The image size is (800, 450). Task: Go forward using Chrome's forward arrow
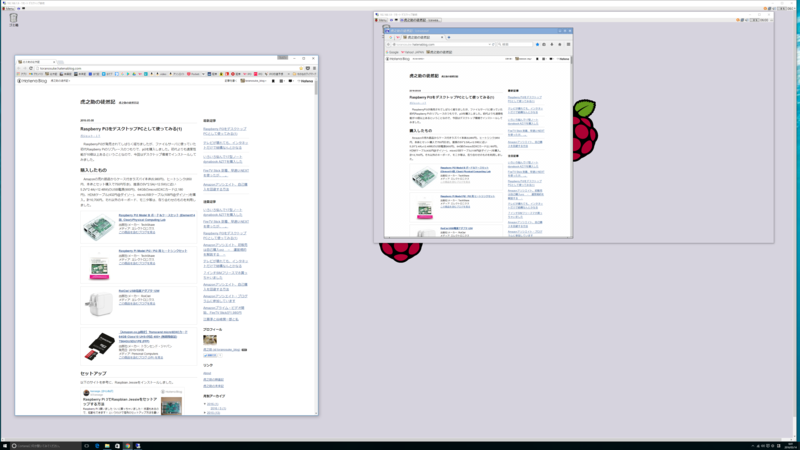tap(24, 68)
